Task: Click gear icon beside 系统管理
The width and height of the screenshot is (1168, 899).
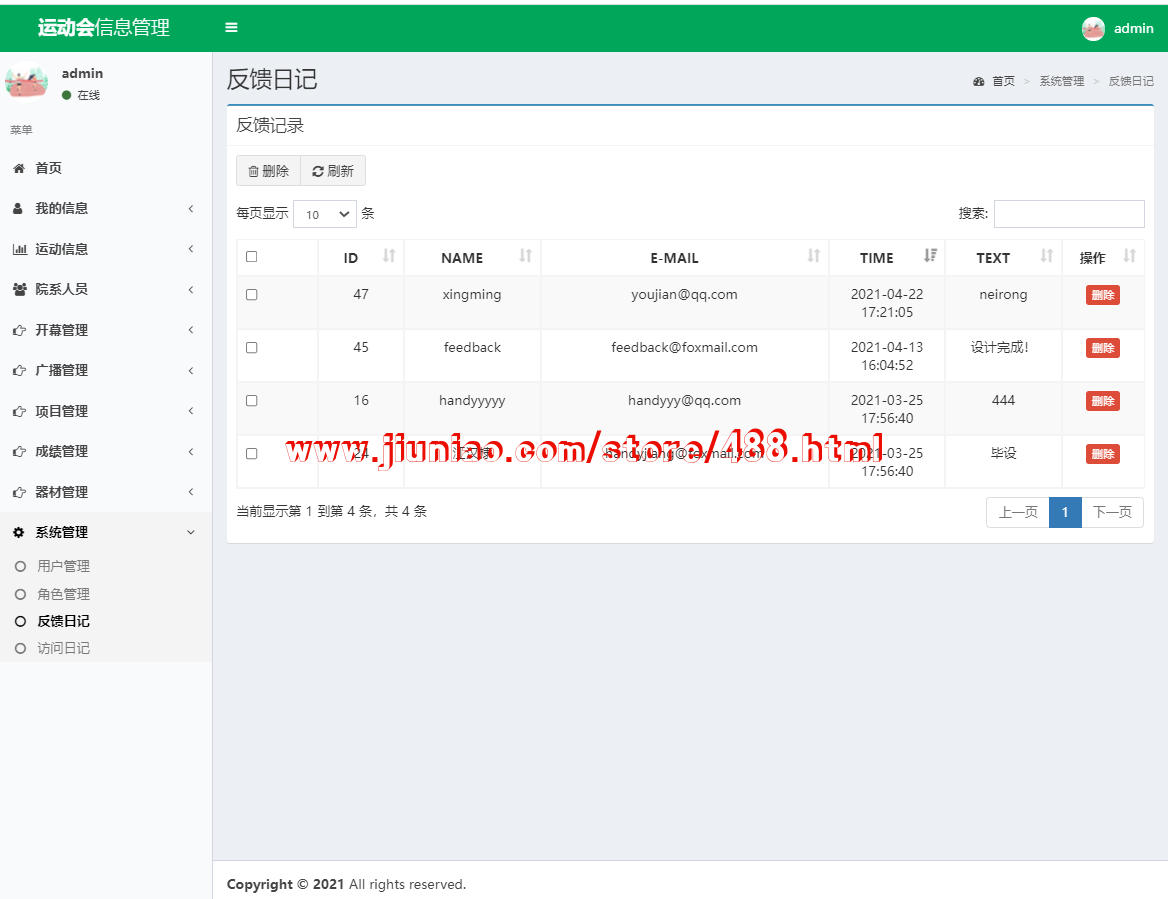Action: point(19,533)
